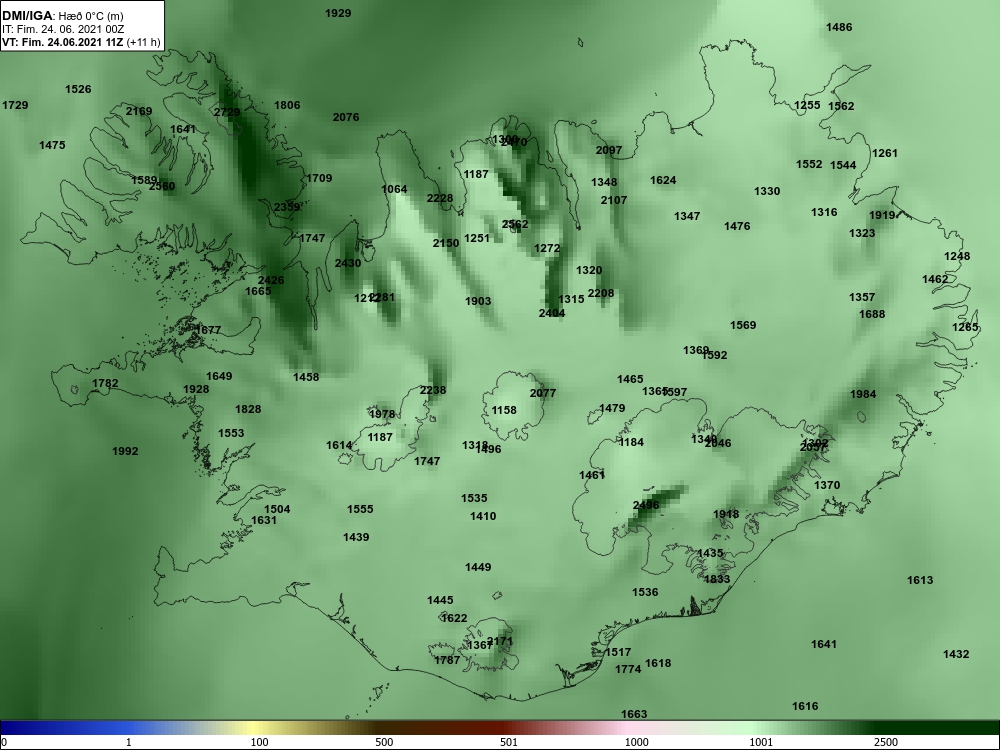Click the map value 1624

[x=663, y=180]
